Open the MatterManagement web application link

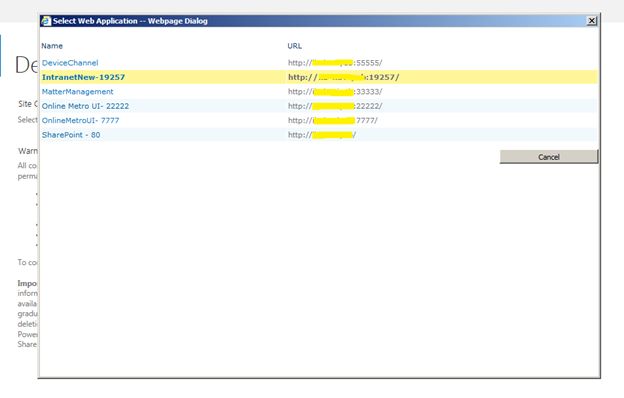78,92
